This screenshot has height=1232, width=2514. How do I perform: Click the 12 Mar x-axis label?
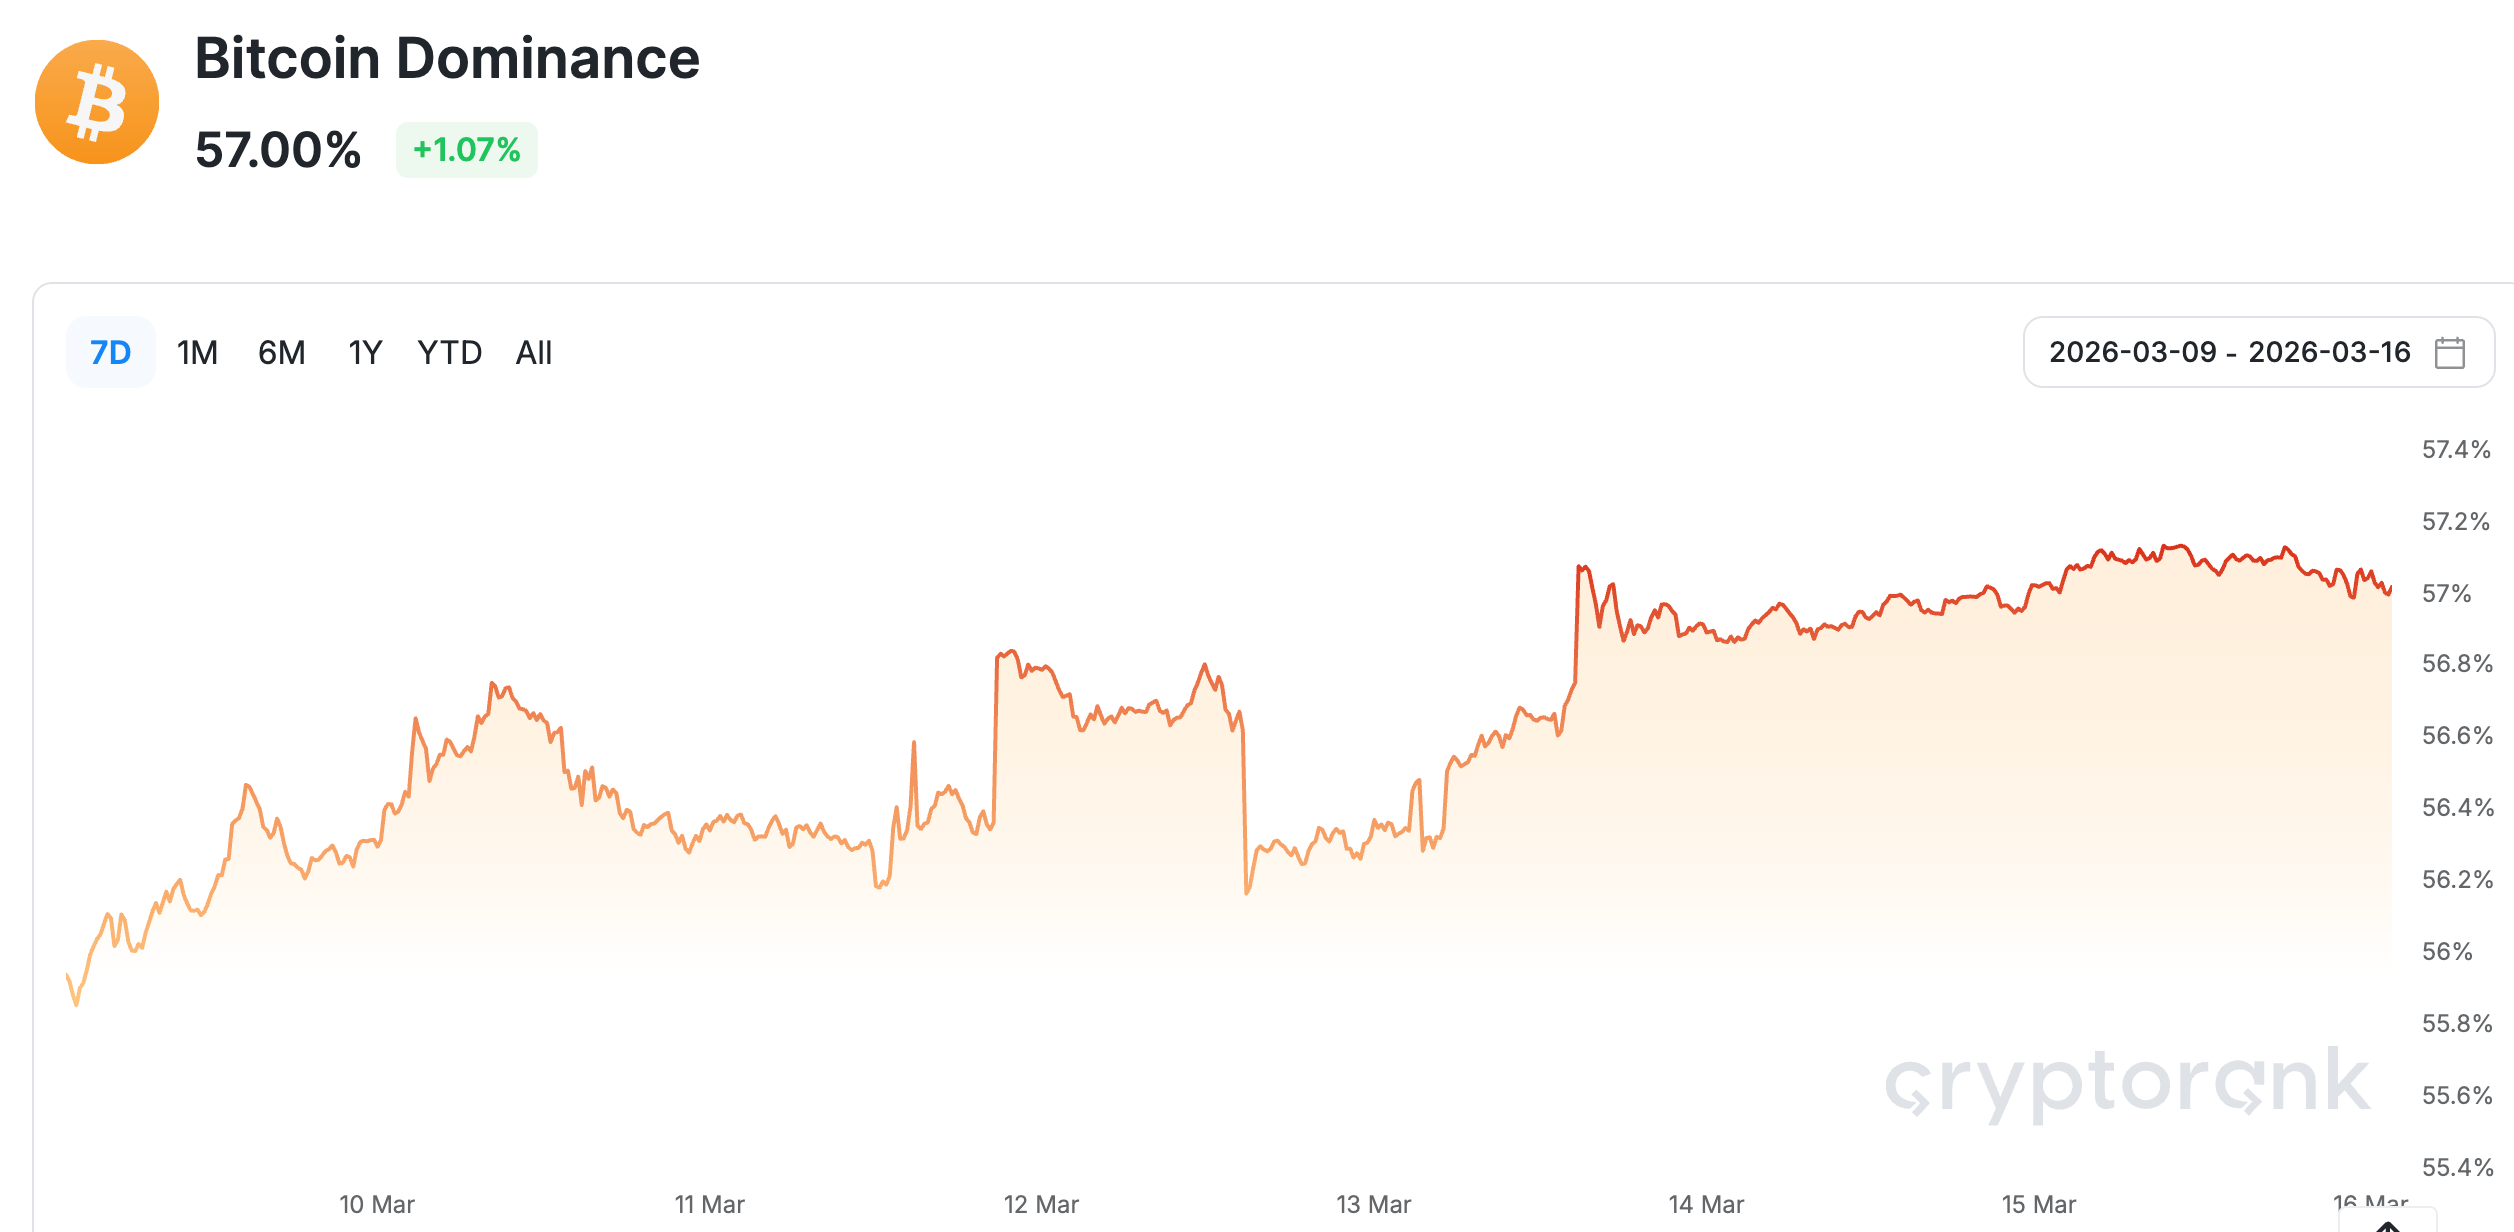coord(1041,1204)
